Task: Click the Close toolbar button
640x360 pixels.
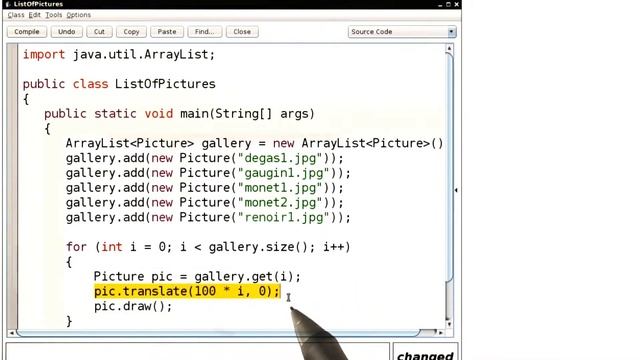Action: tap(242, 31)
